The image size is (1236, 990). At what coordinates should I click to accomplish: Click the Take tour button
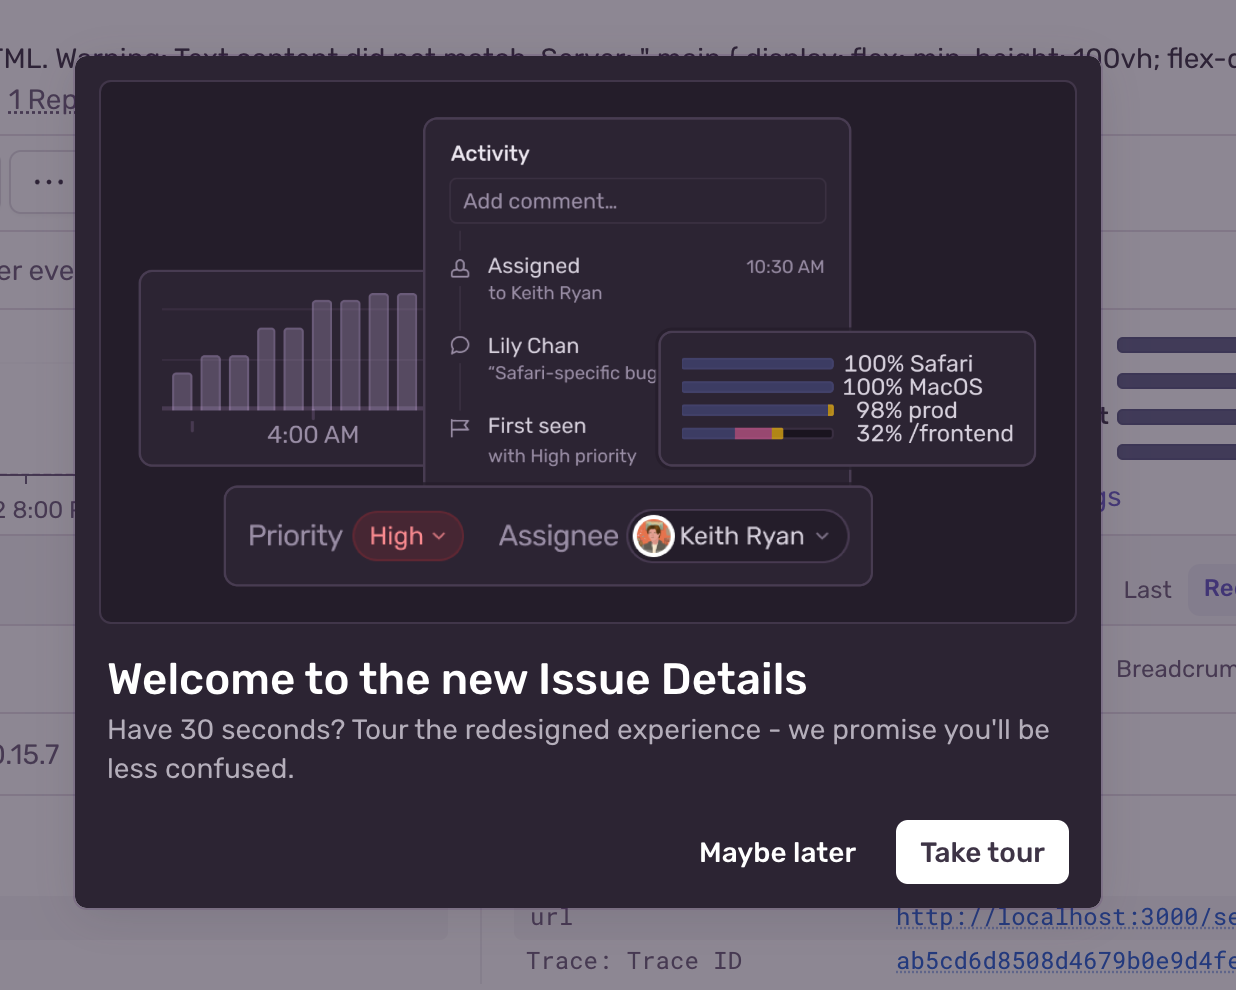[982, 852]
